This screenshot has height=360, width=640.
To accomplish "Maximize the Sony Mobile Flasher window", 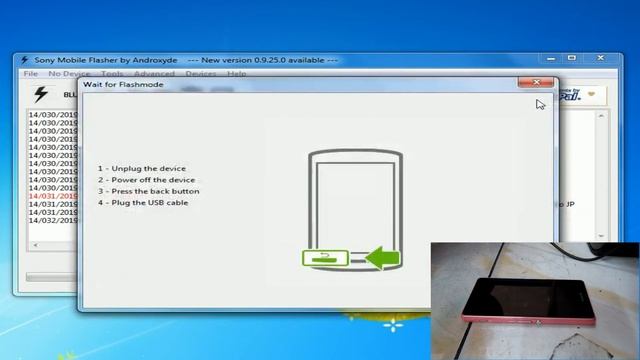I will [x=572, y=58].
